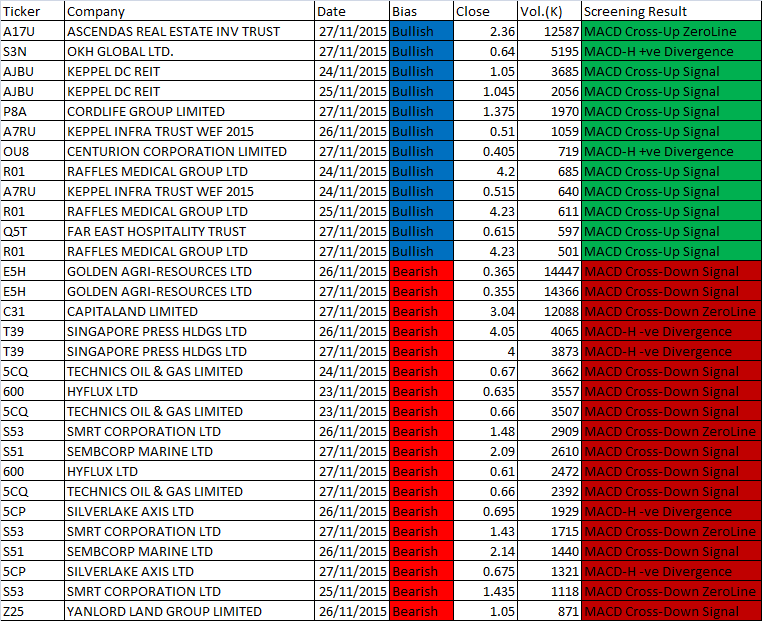Screen dimensions: 762x621
Task: Select ticker cell C31
Action: click(32, 311)
